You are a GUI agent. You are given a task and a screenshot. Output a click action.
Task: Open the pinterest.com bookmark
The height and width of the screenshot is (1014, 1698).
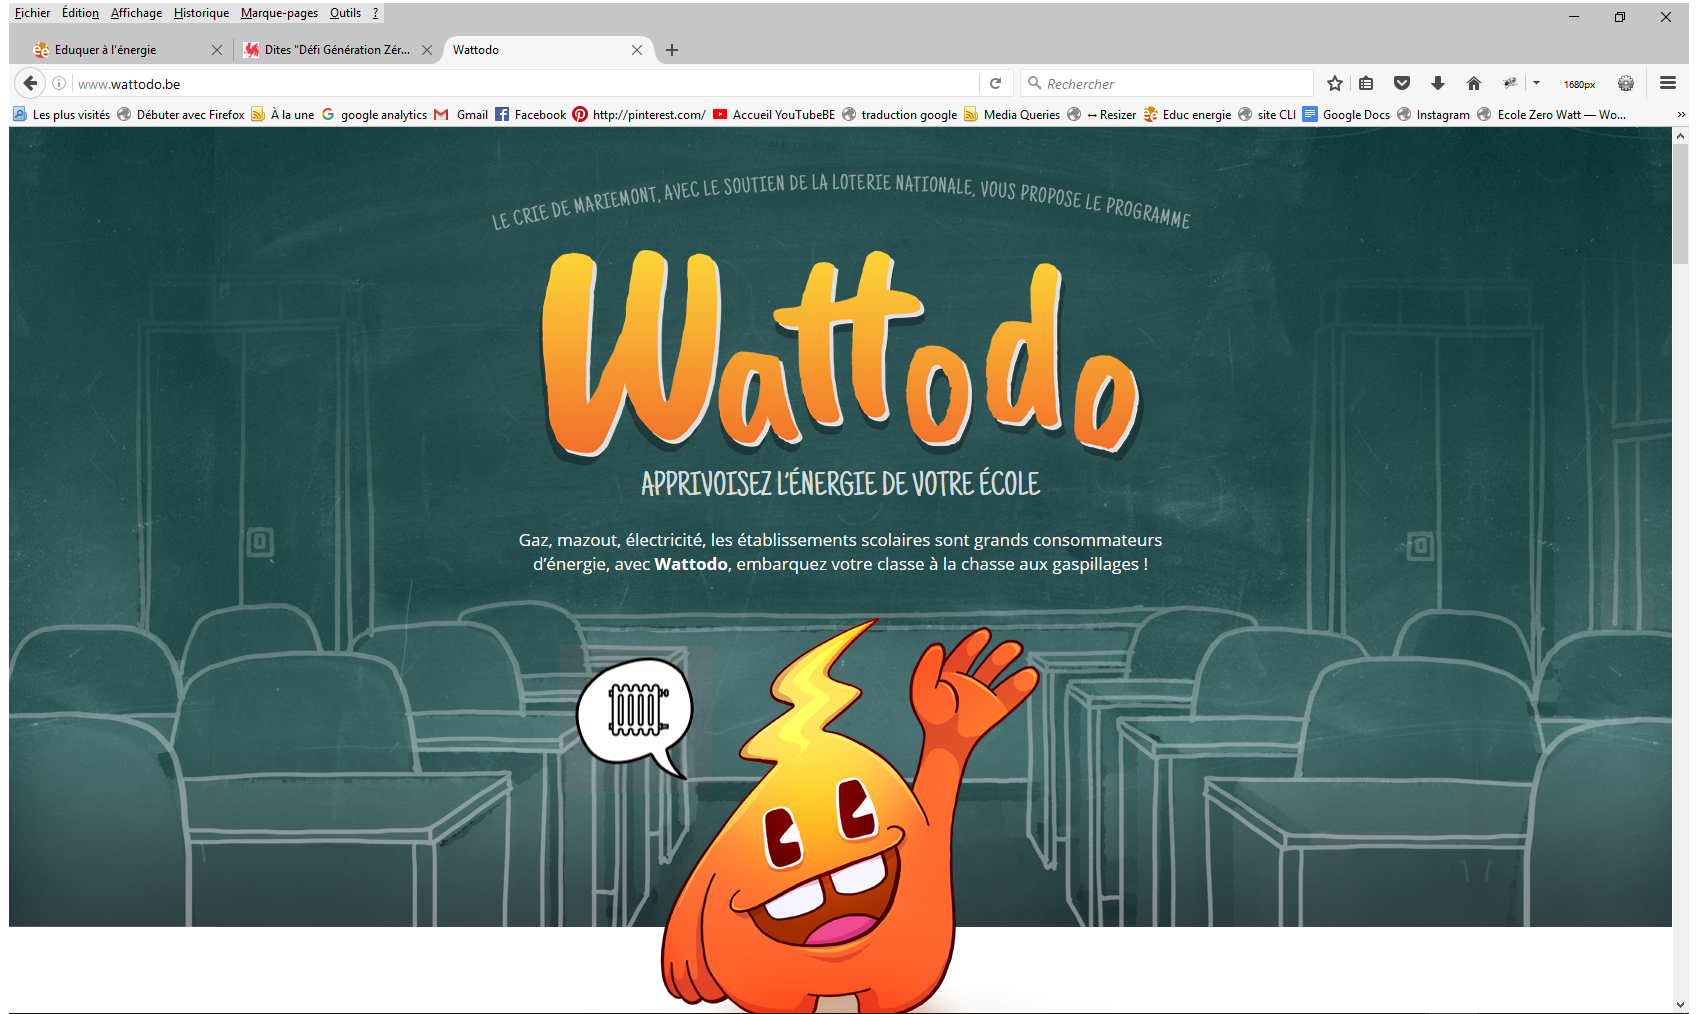(x=639, y=115)
